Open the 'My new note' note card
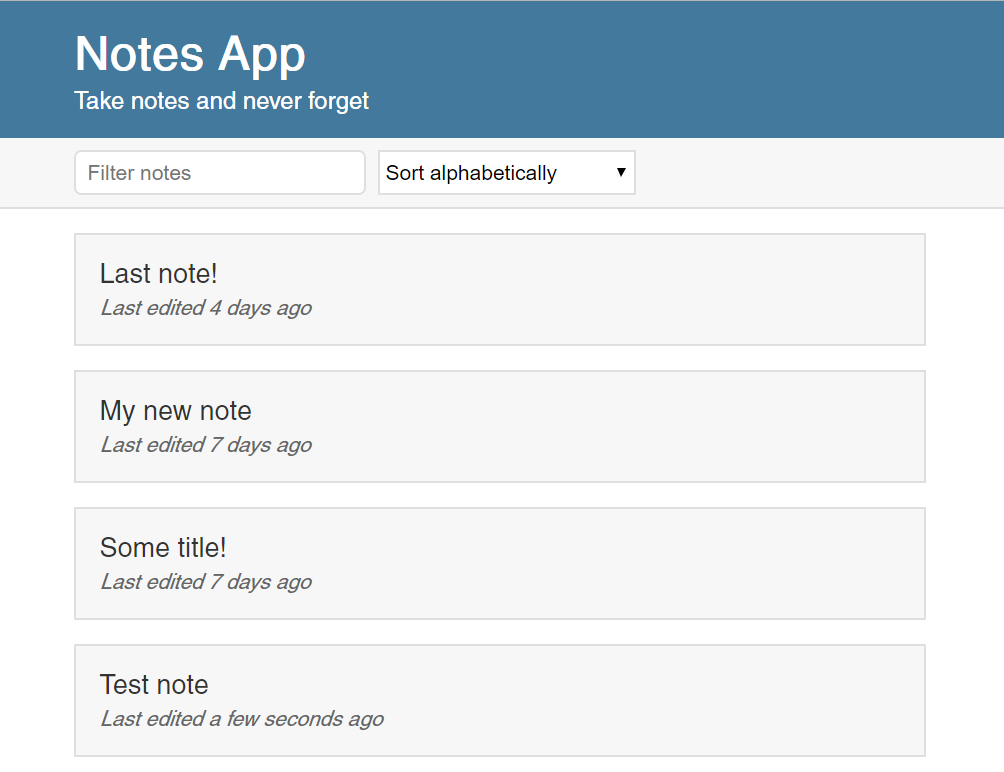 tap(499, 427)
